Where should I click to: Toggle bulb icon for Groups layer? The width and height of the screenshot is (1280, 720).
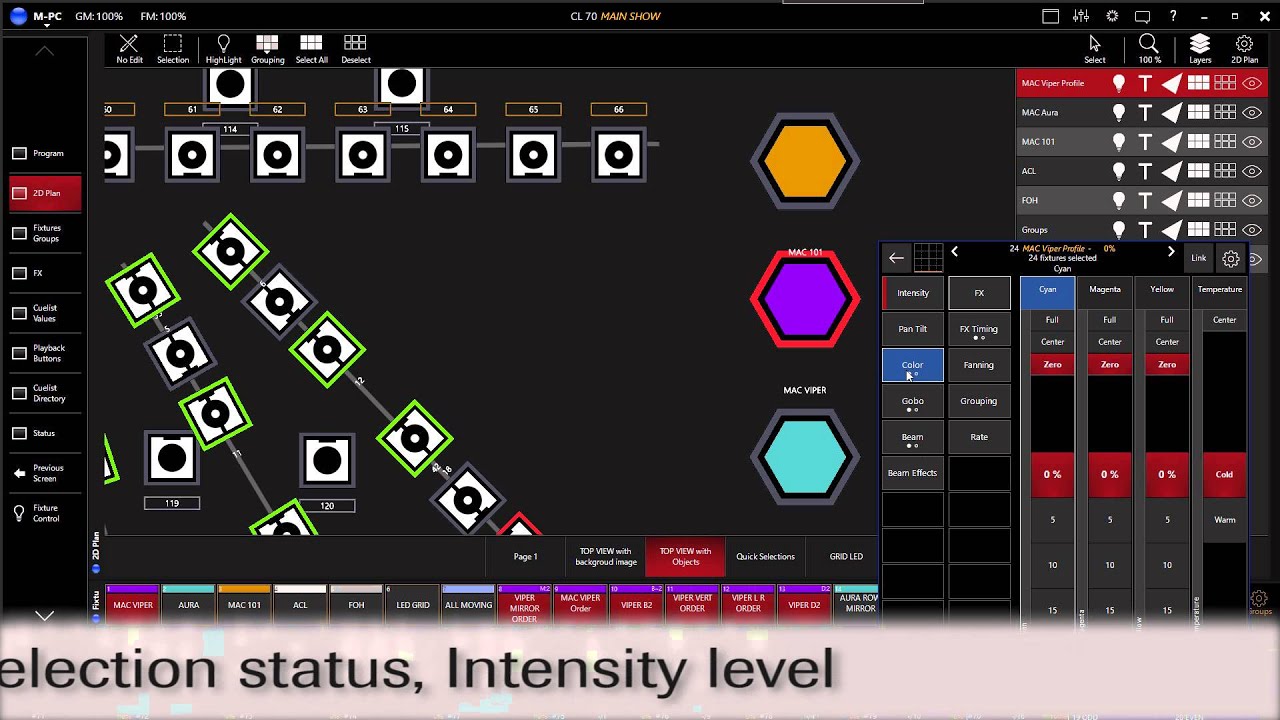pyautogui.click(x=1119, y=229)
